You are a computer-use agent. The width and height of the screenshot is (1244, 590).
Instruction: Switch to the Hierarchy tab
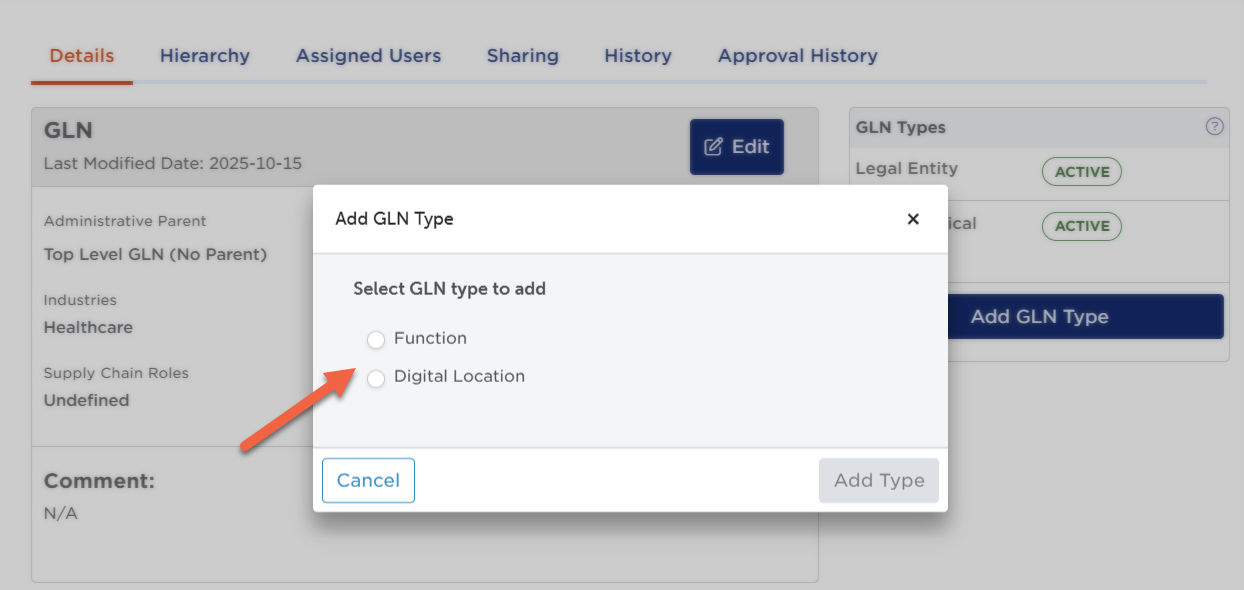(204, 56)
